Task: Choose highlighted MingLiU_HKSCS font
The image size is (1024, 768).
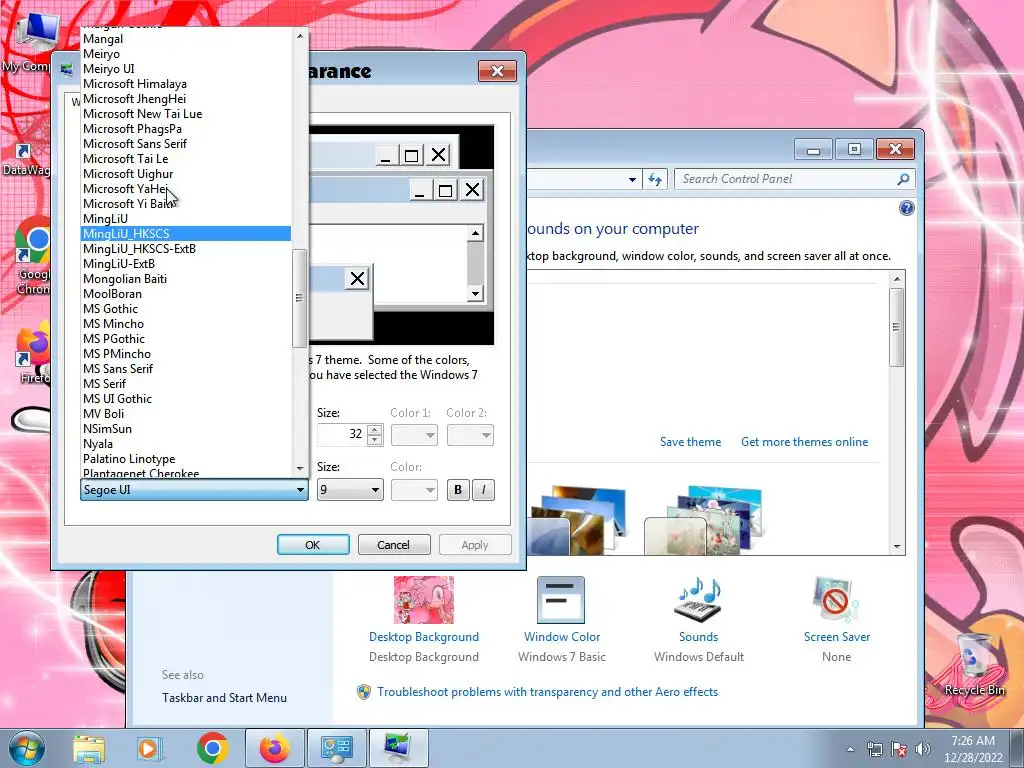Action: point(186,234)
